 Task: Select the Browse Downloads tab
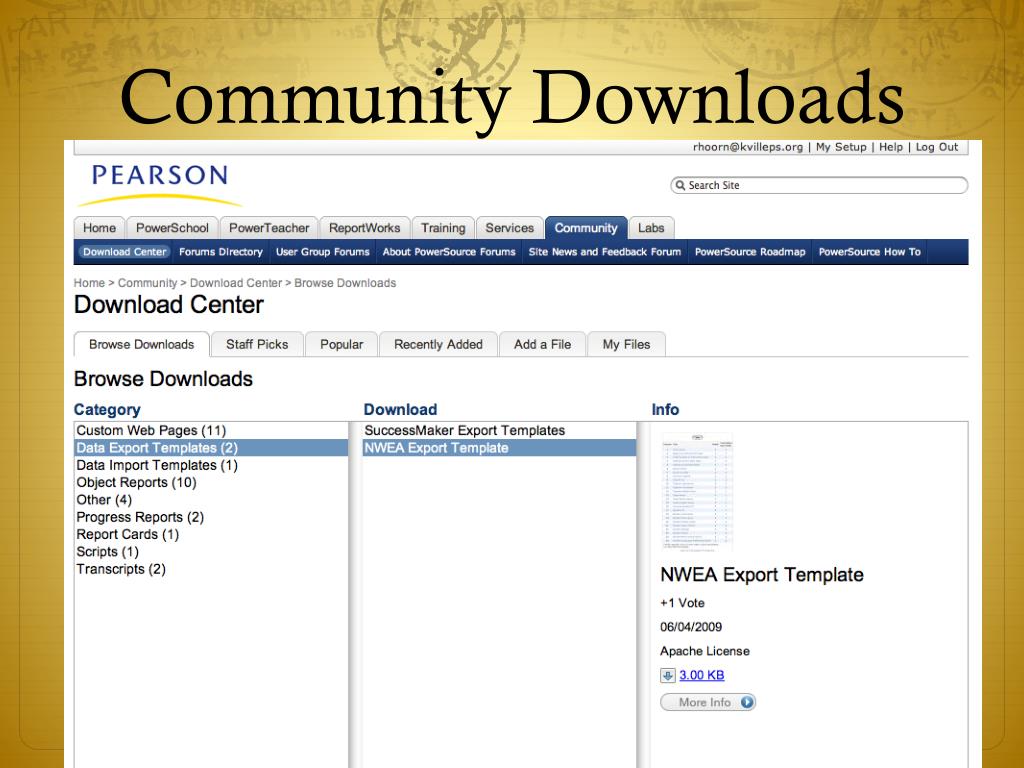[x=142, y=344]
